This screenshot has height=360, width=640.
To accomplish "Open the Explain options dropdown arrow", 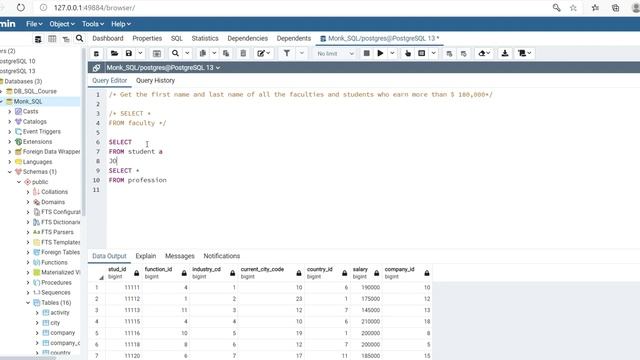I will pos(433,53).
